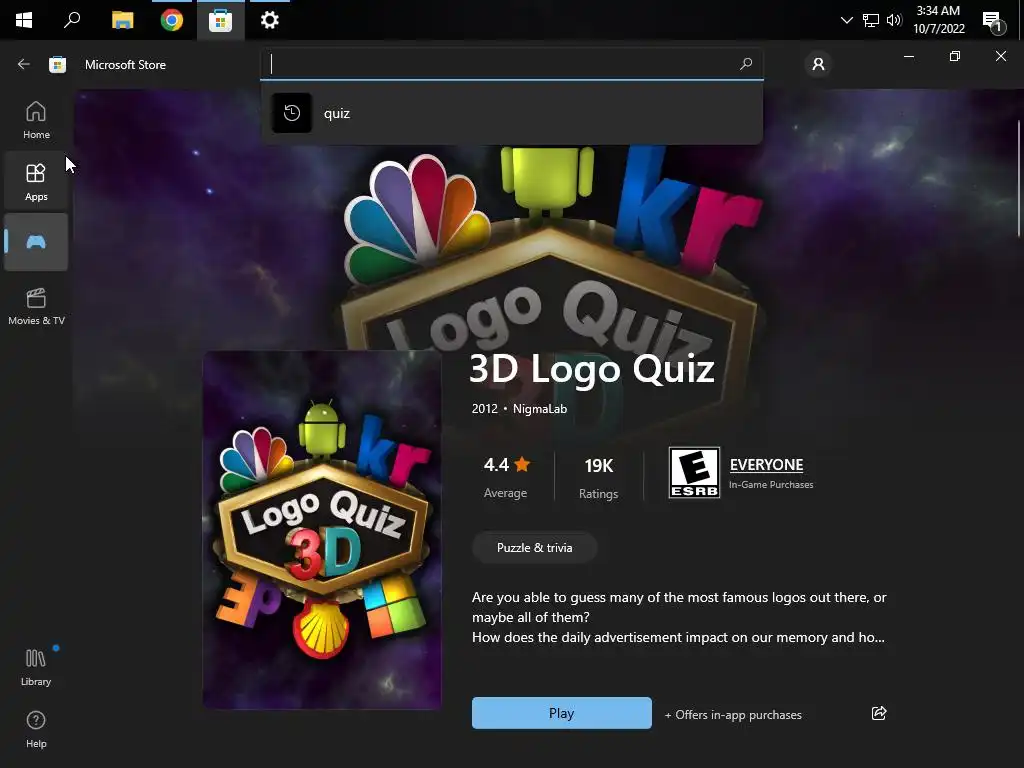
Task: Click the back arrow in Microsoft Store
Action: [24, 64]
